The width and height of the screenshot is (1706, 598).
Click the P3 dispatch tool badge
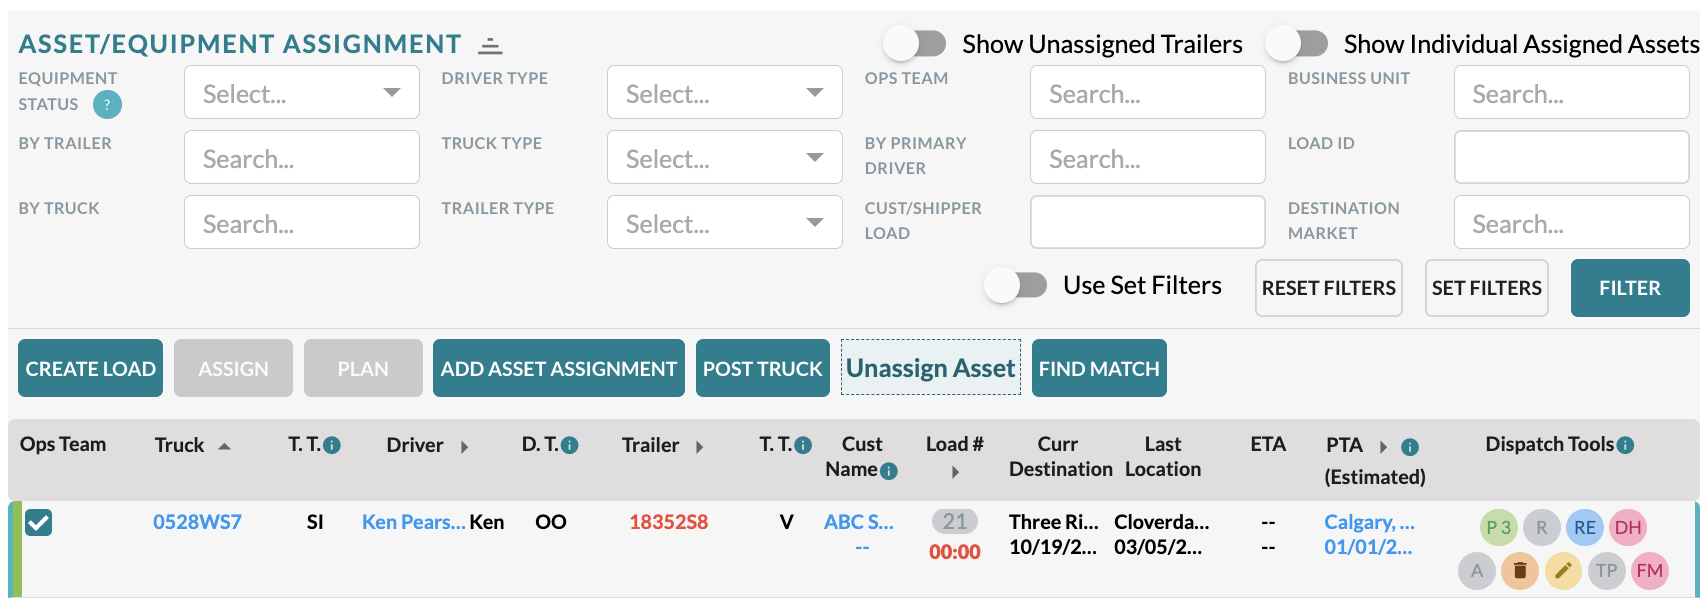tap(1499, 527)
